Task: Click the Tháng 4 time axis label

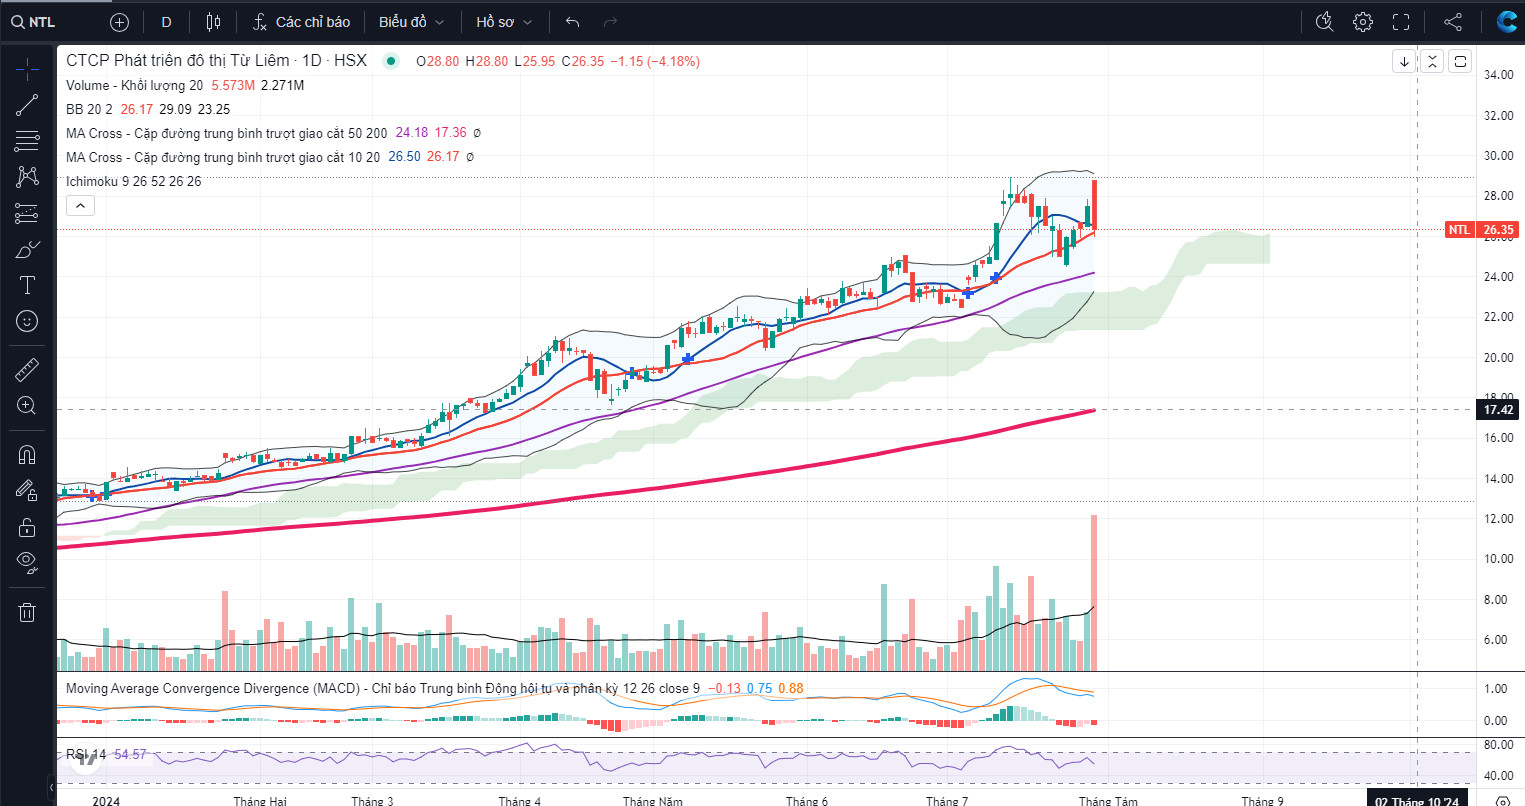Action: point(520,801)
